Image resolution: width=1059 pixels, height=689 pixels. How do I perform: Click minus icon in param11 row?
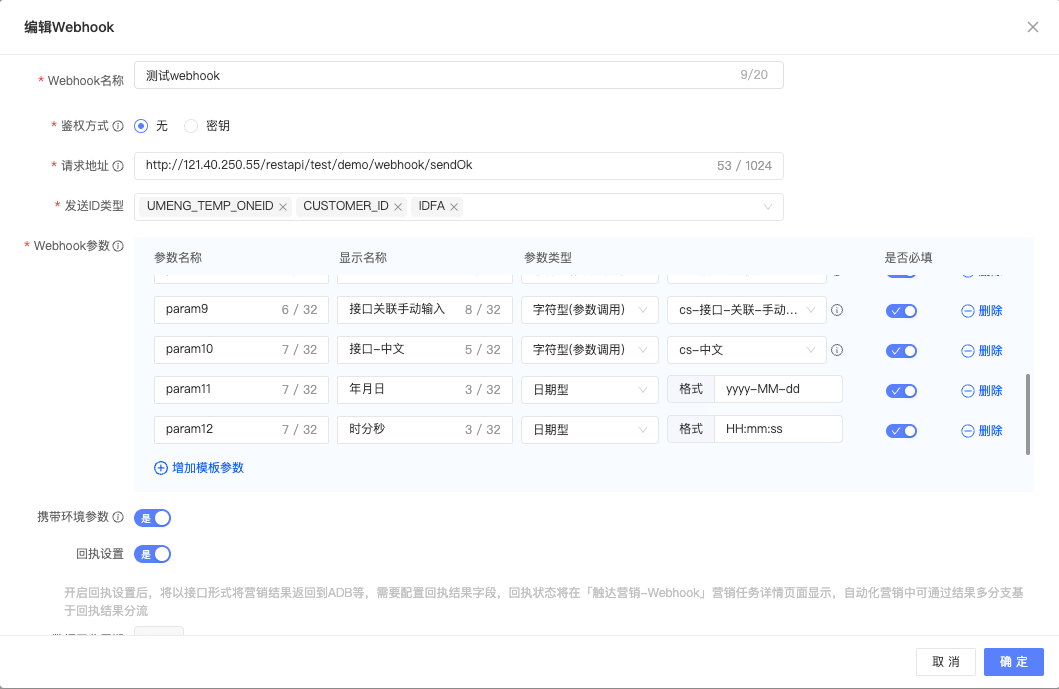tap(967, 390)
